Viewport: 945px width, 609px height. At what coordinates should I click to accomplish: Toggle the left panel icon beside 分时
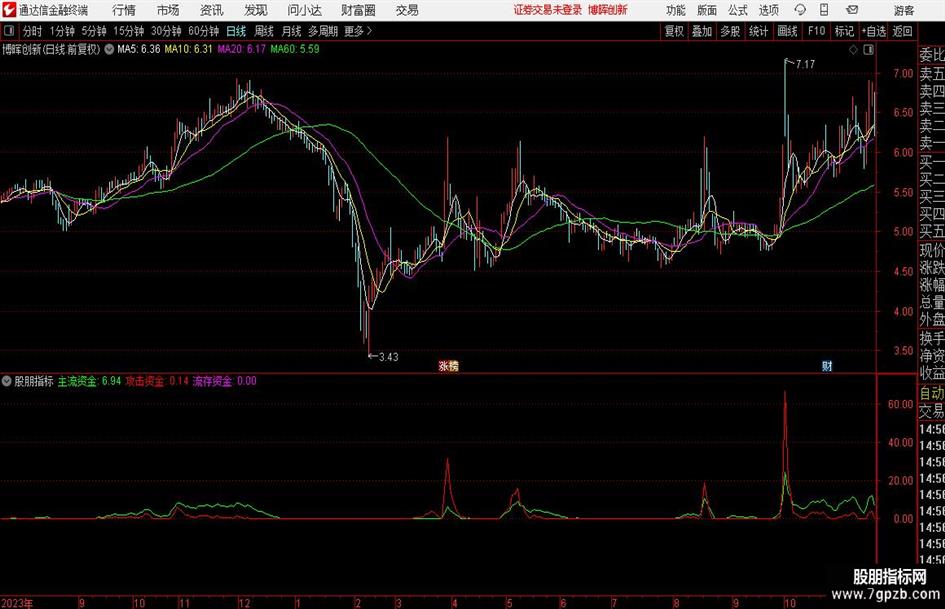pyautogui.click(x=9, y=31)
